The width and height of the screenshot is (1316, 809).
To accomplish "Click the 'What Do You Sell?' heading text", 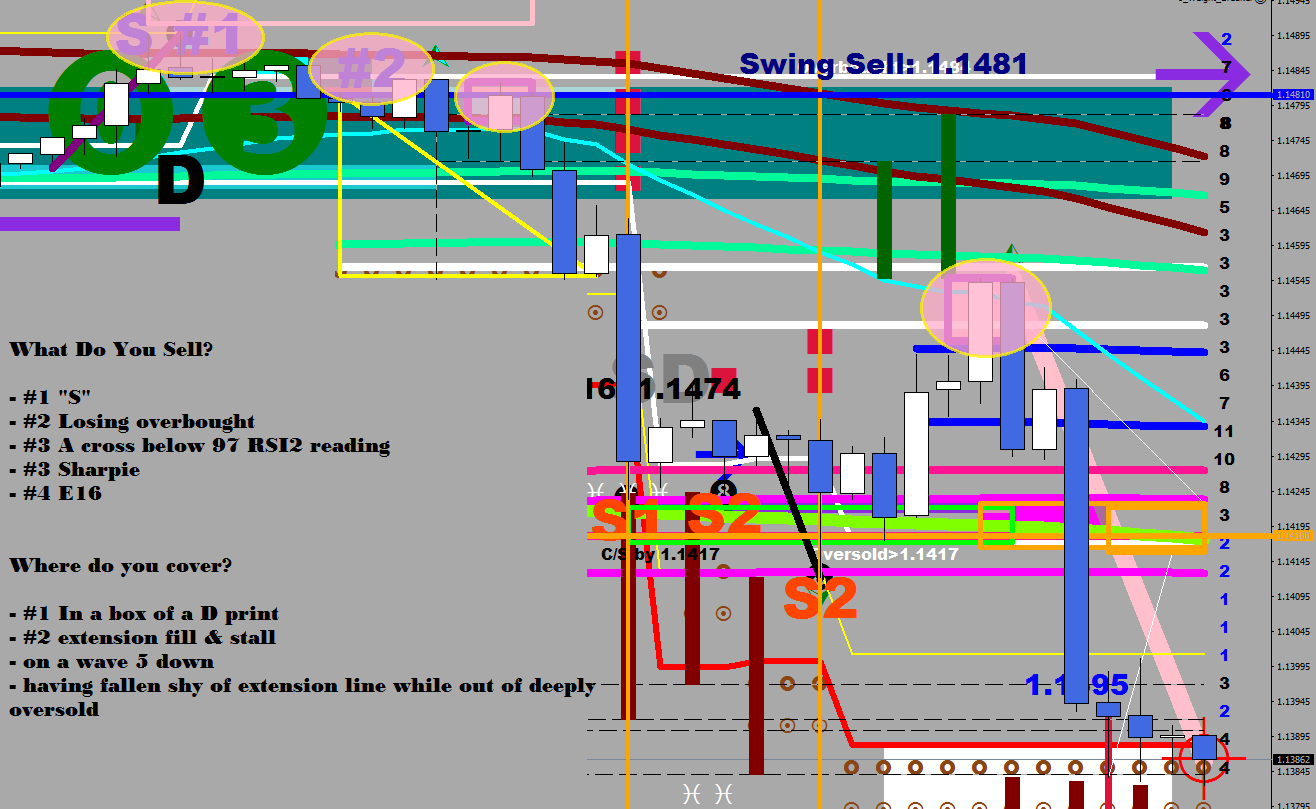I will click(x=110, y=350).
